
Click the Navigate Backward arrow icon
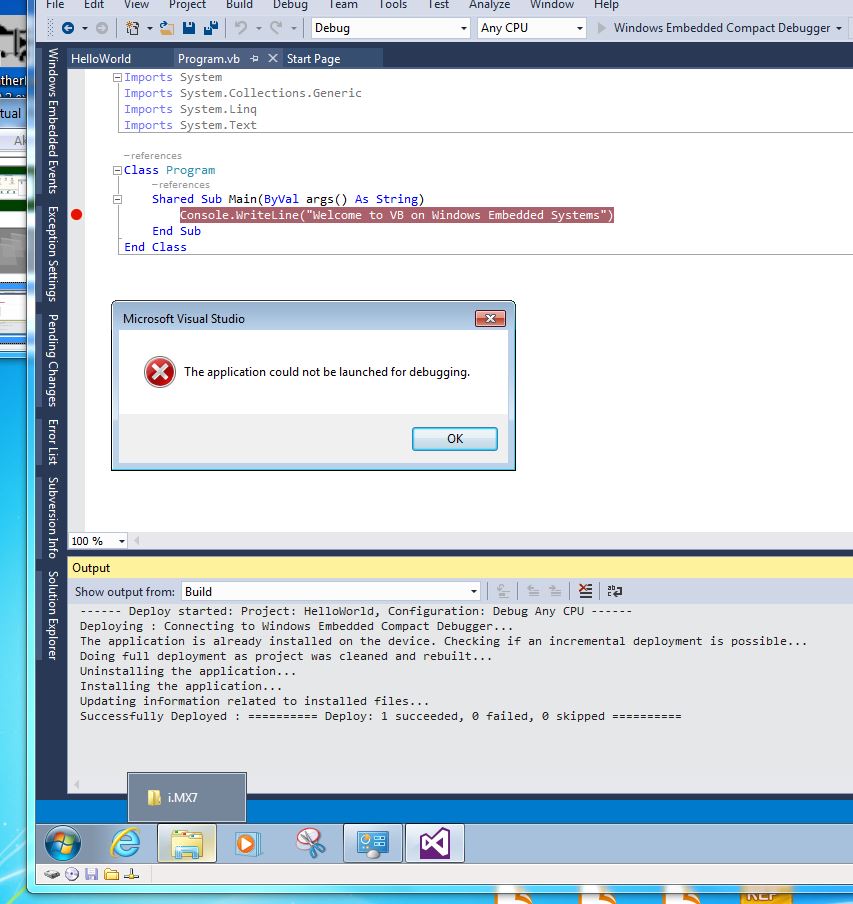point(68,28)
